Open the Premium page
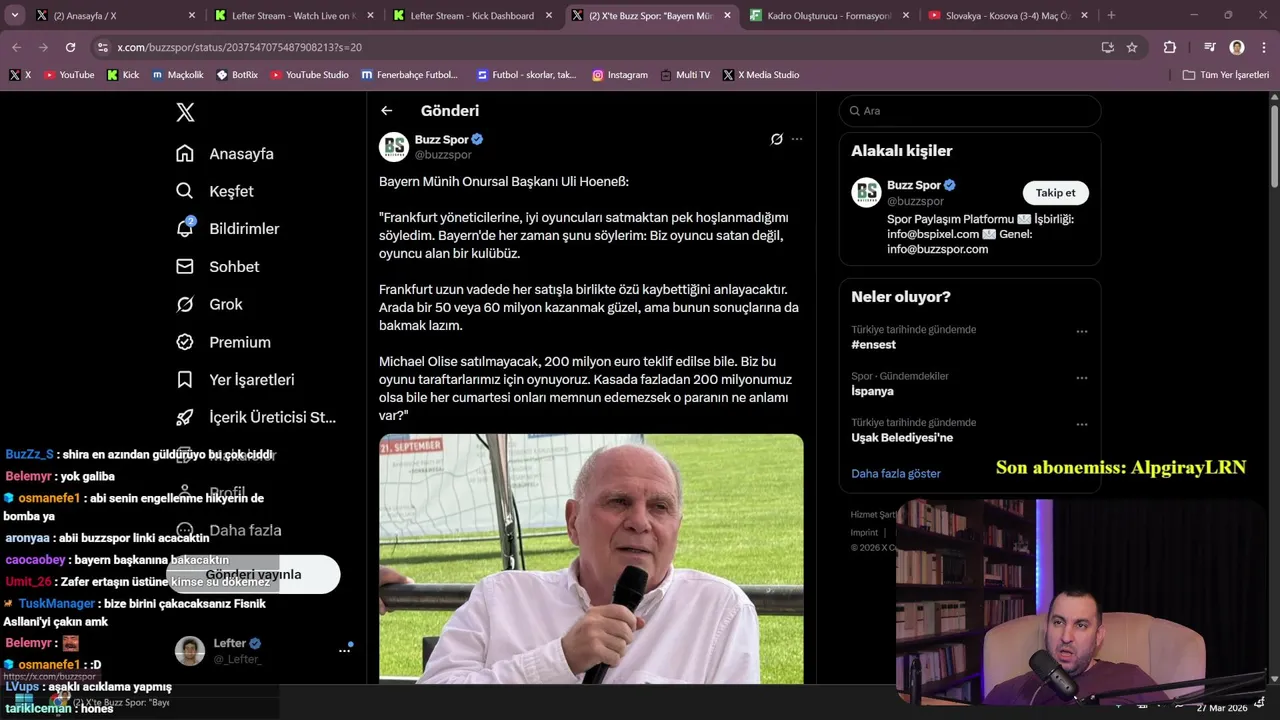 coord(223,342)
